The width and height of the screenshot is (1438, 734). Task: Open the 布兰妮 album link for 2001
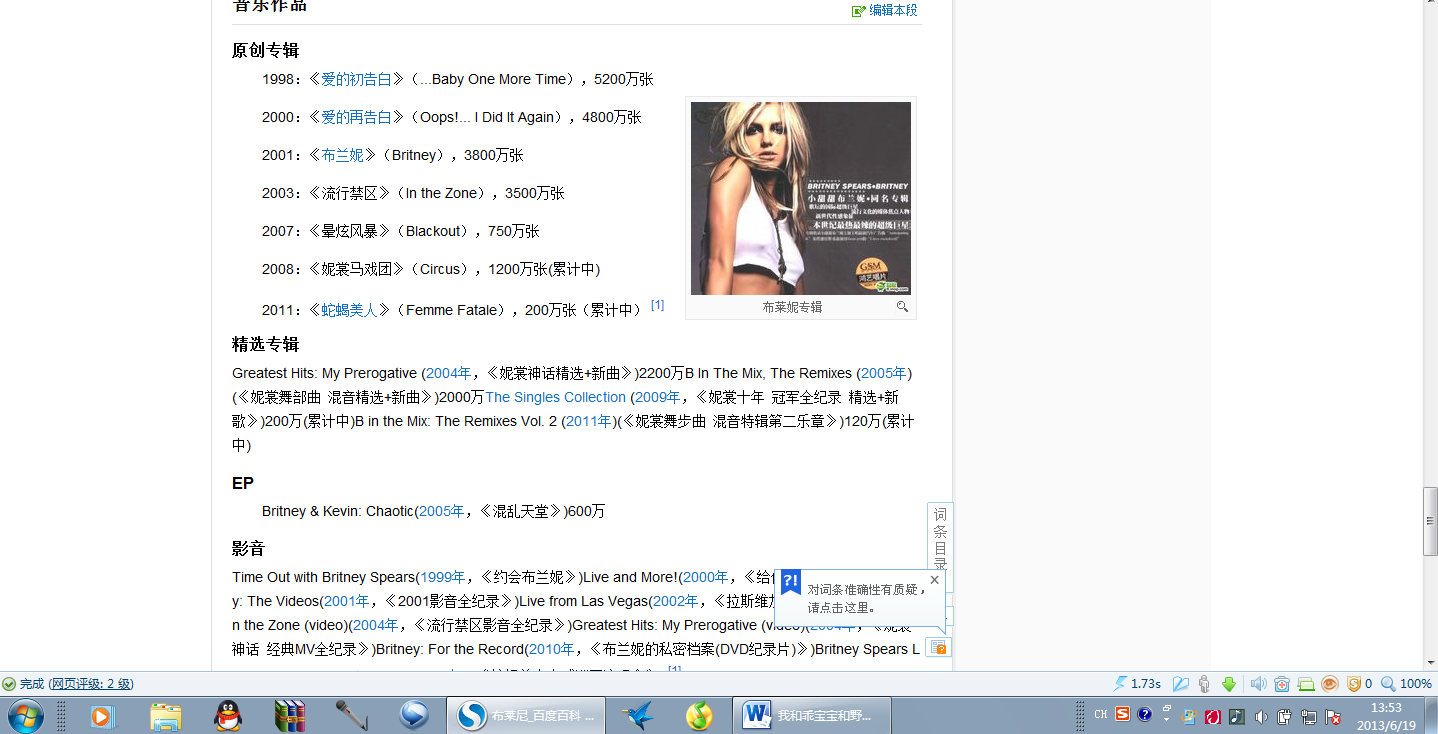[342, 155]
